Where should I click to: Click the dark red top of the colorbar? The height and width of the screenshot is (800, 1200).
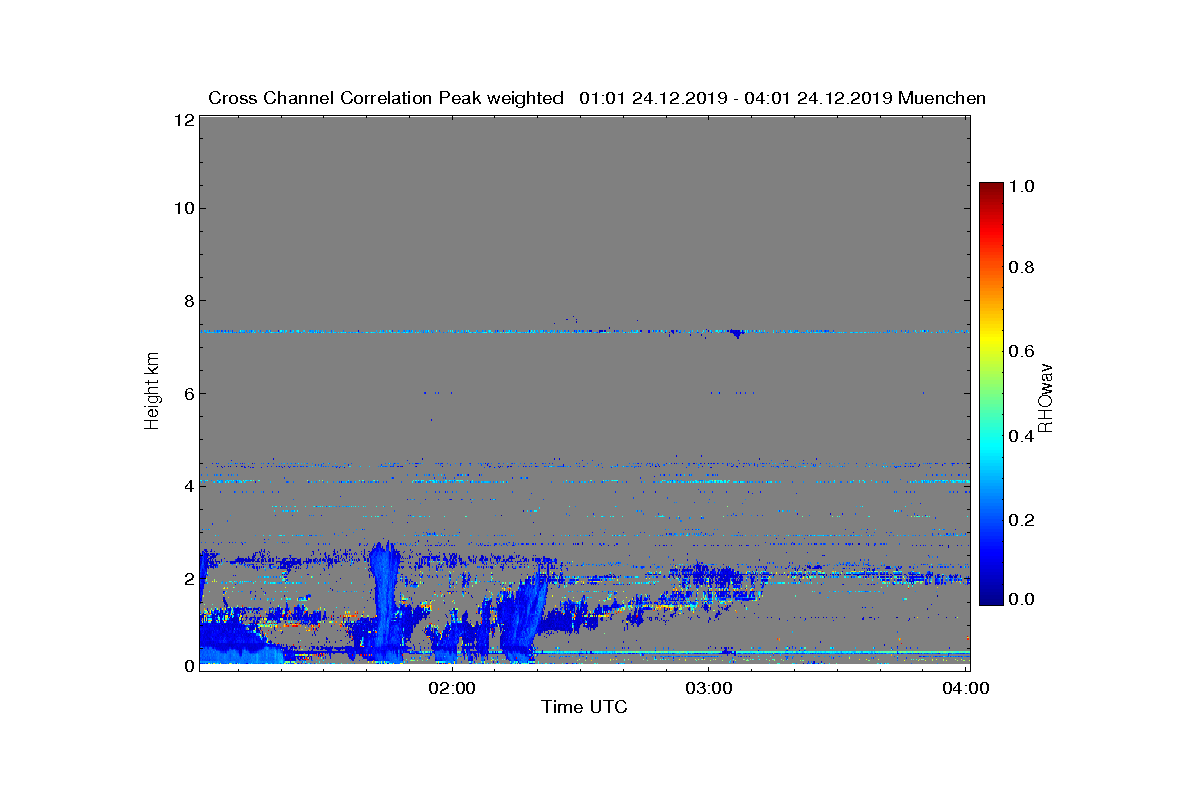991,190
